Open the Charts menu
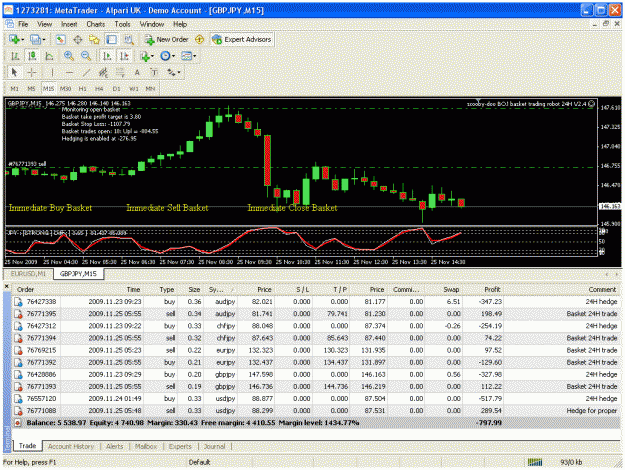This screenshot has width=625, height=470. 96,24
